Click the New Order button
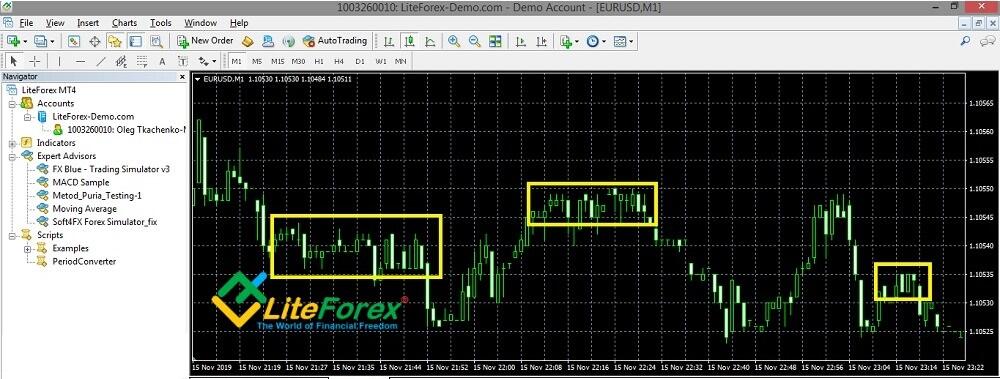1000x379 pixels. tap(205, 41)
